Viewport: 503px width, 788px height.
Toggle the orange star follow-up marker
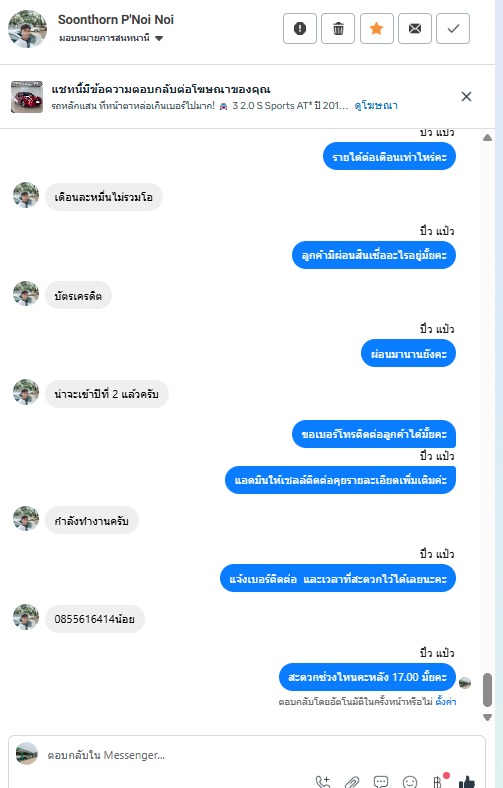pos(376,29)
